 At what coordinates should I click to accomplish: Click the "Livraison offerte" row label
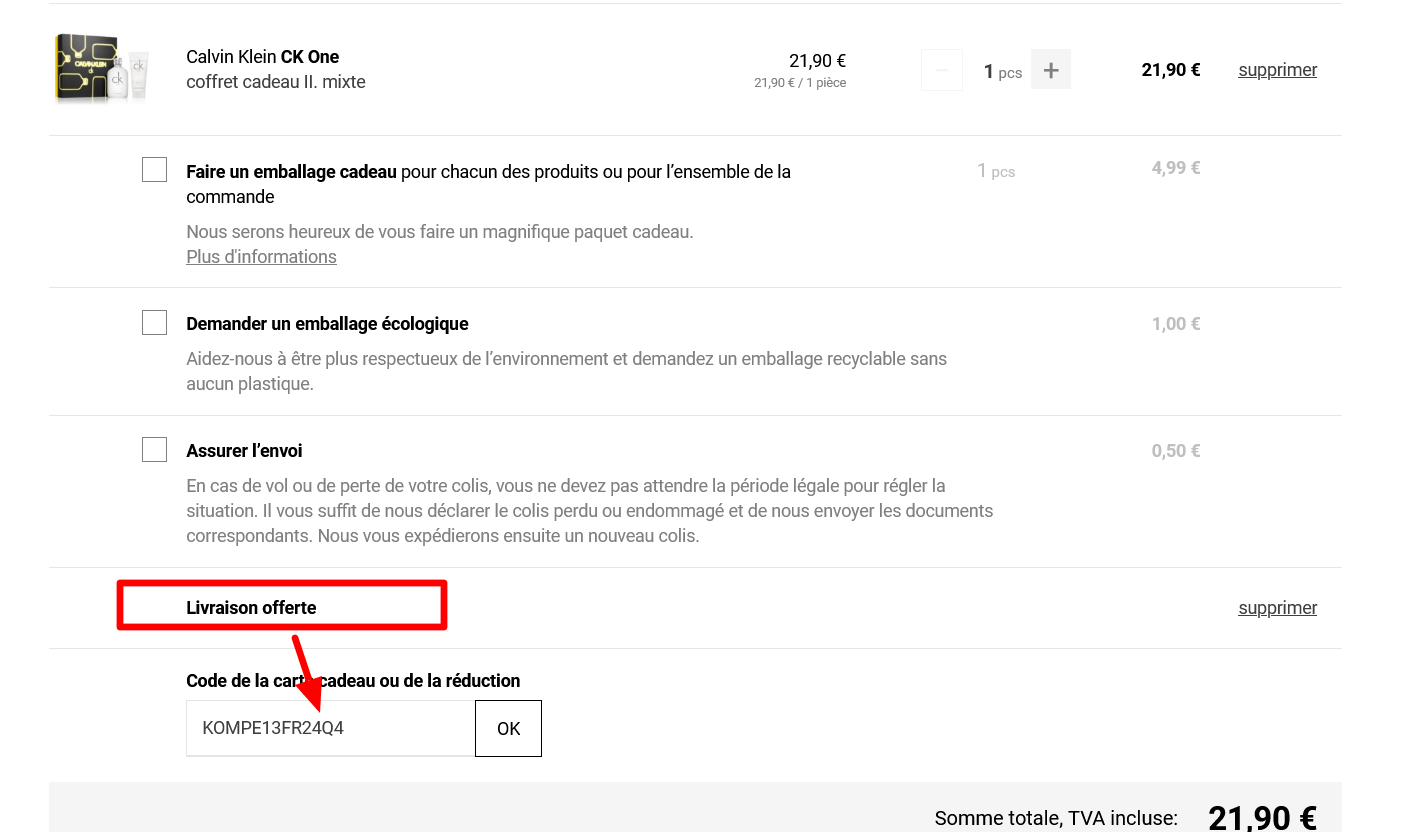coord(251,608)
